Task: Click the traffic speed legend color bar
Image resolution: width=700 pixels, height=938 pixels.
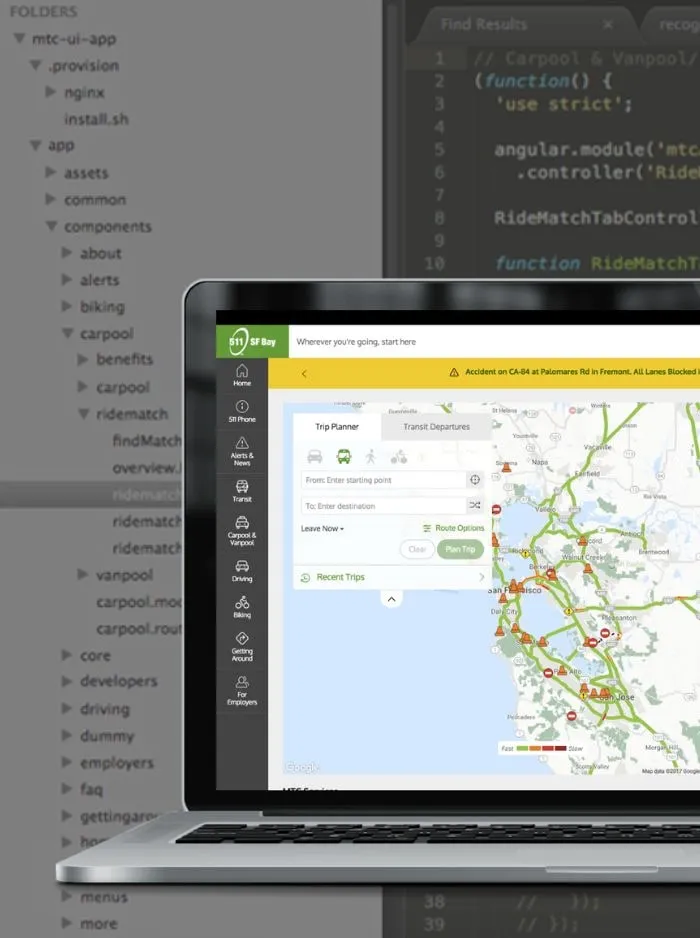Action: pos(541,748)
